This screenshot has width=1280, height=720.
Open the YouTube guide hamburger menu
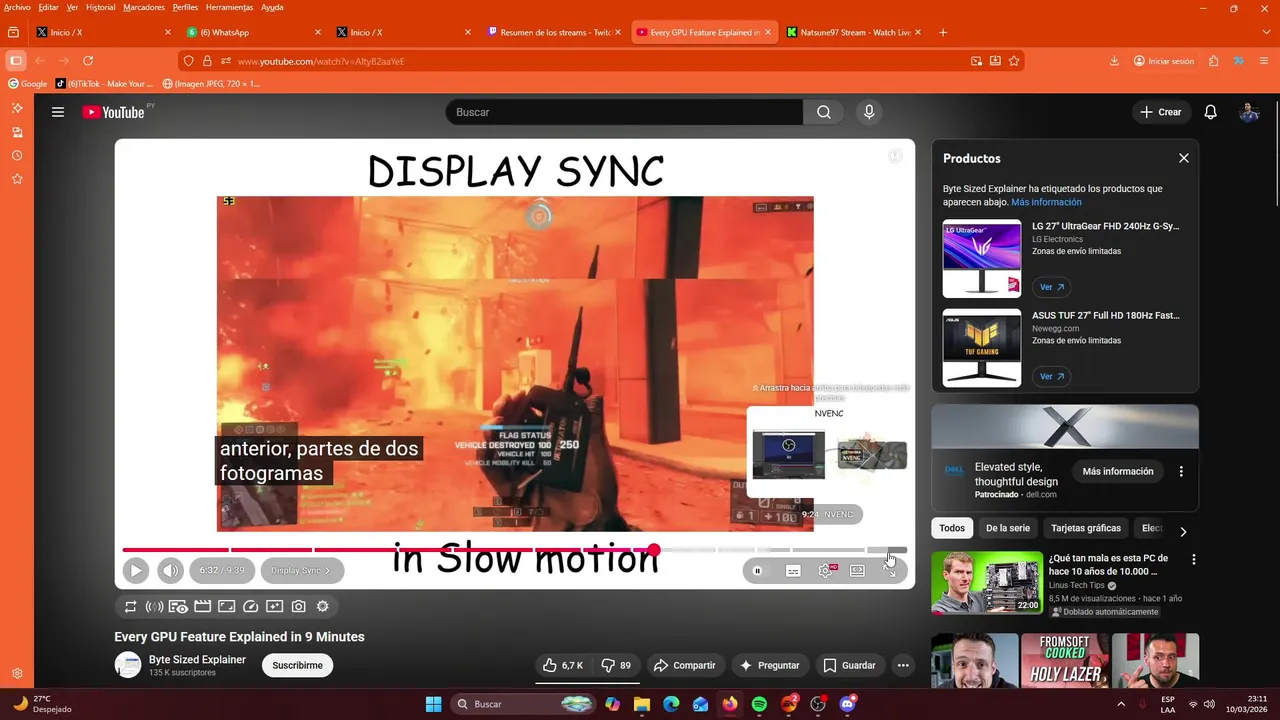(58, 112)
